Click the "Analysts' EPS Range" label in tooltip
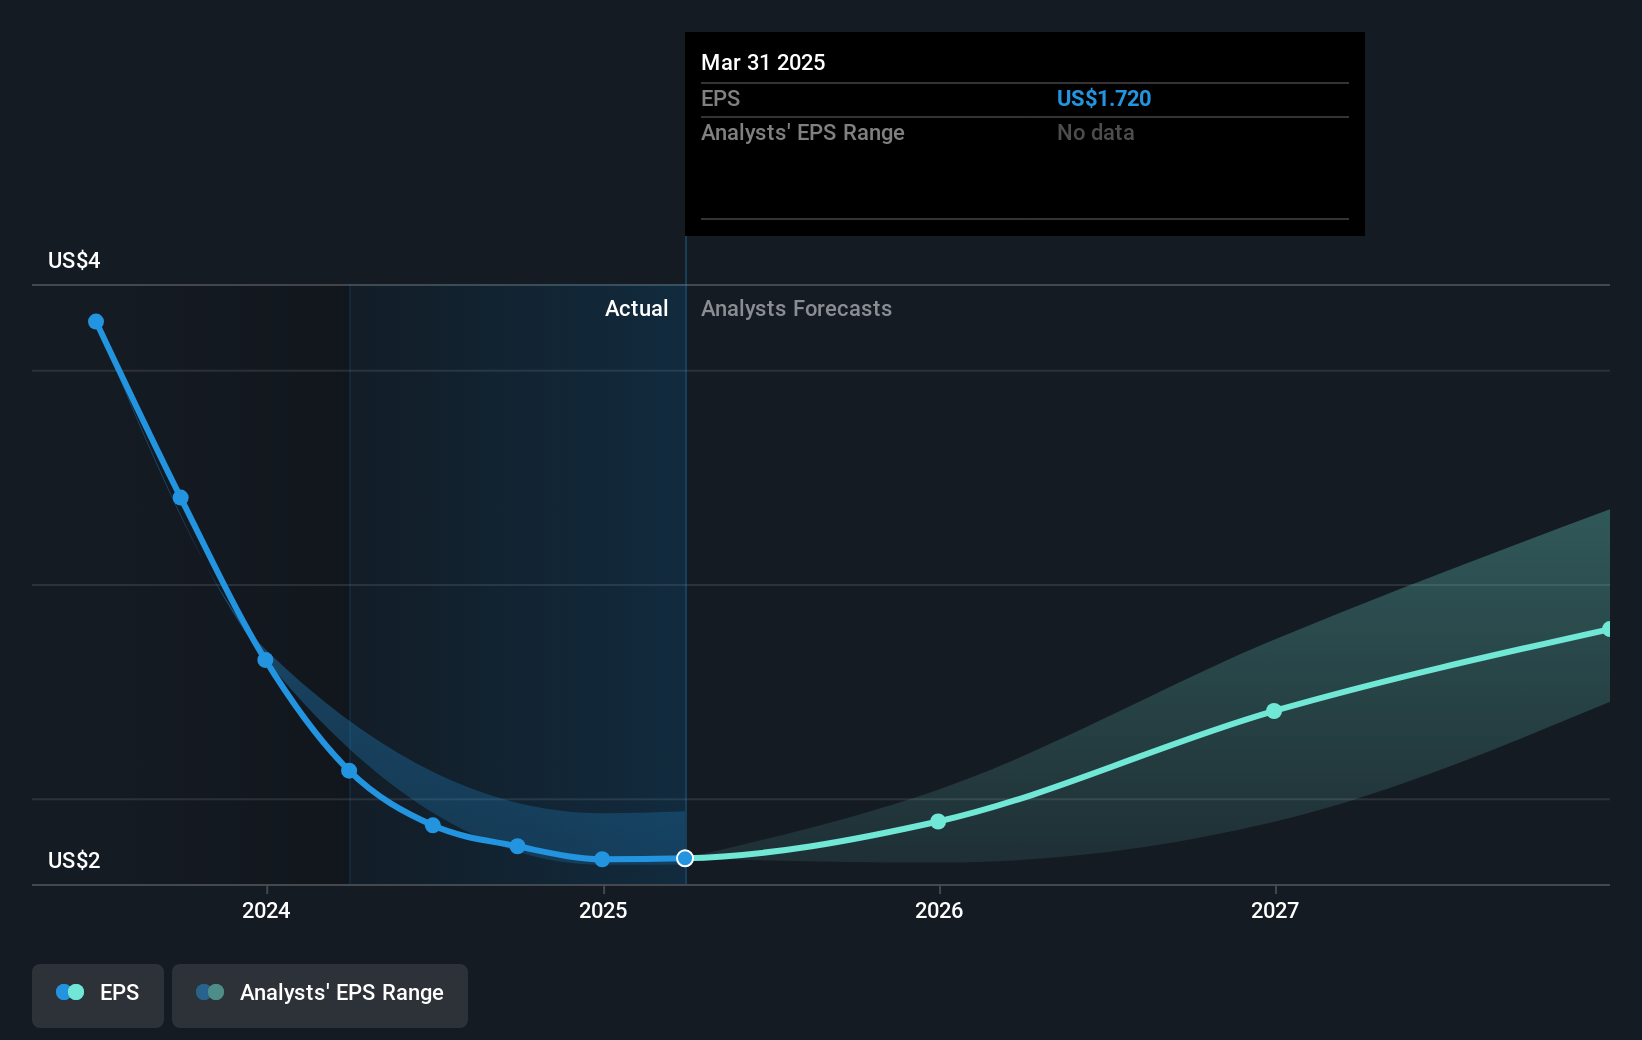Viewport: 1642px width, 1040px height. click(x=803, y=132)
